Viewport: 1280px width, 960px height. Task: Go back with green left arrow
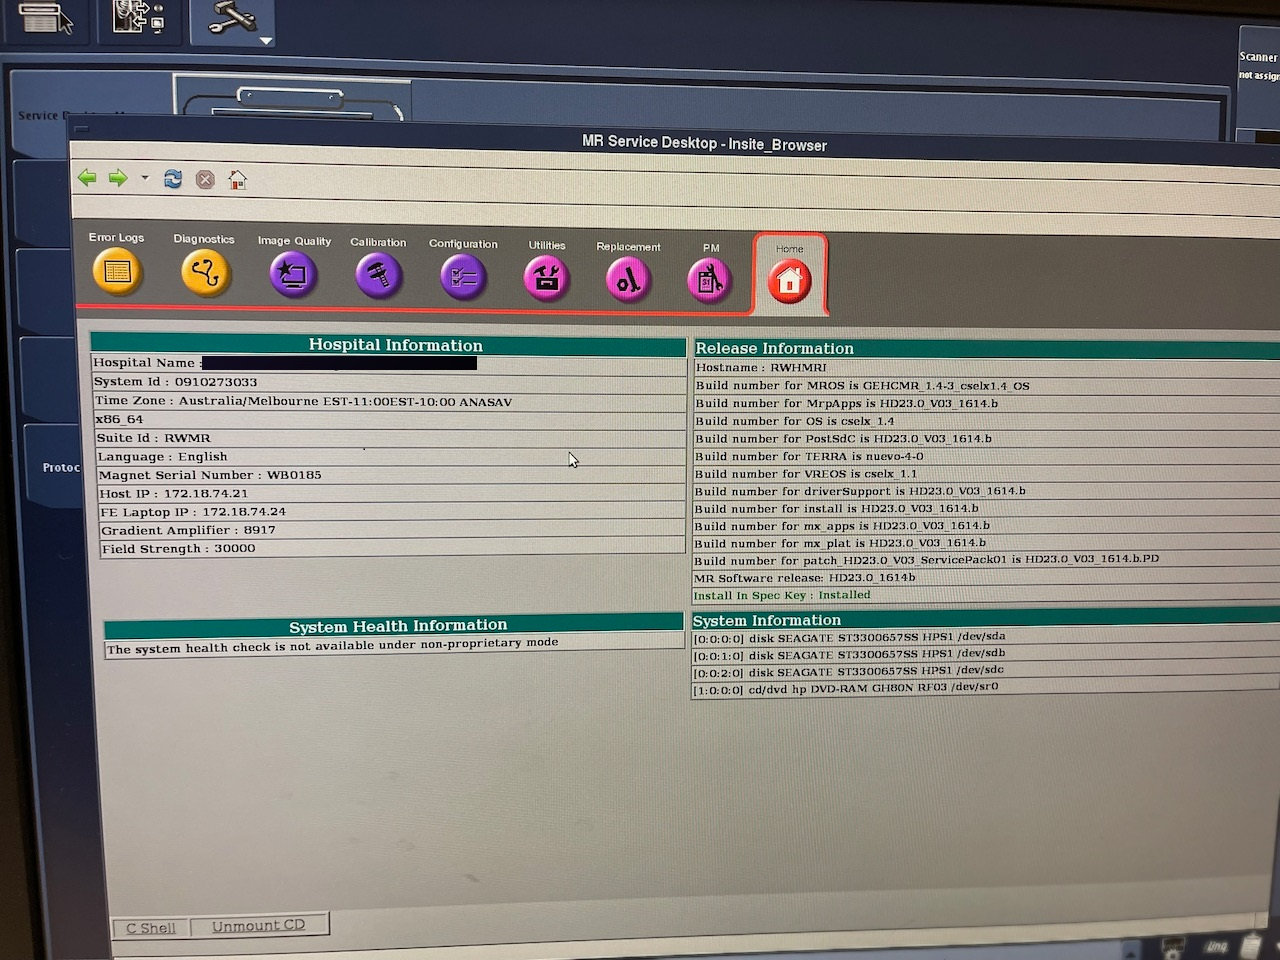88,178
